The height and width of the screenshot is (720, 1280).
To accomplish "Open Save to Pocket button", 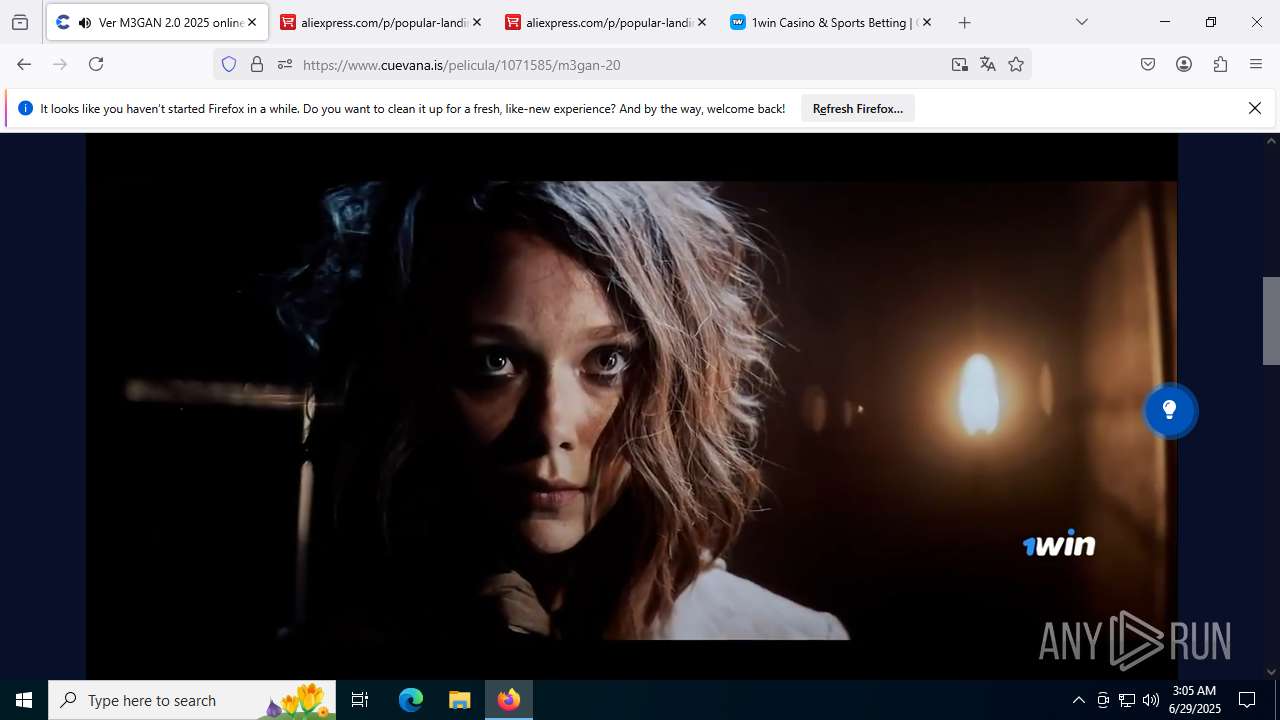I will [x=1148, y=64].
